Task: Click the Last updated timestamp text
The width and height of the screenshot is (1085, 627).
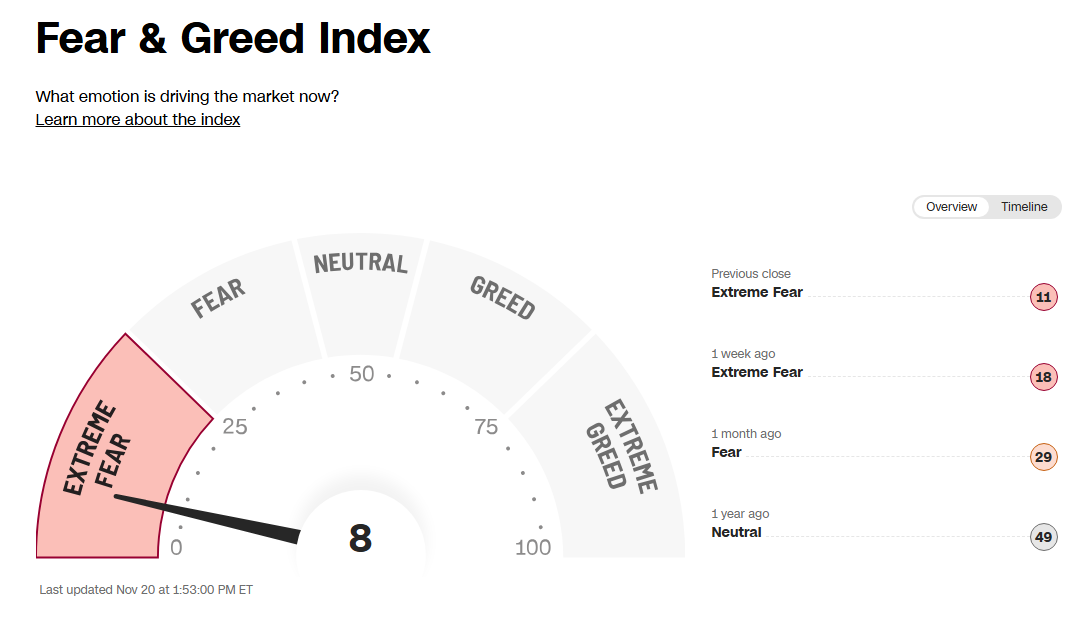Action: tap(146, 590)
